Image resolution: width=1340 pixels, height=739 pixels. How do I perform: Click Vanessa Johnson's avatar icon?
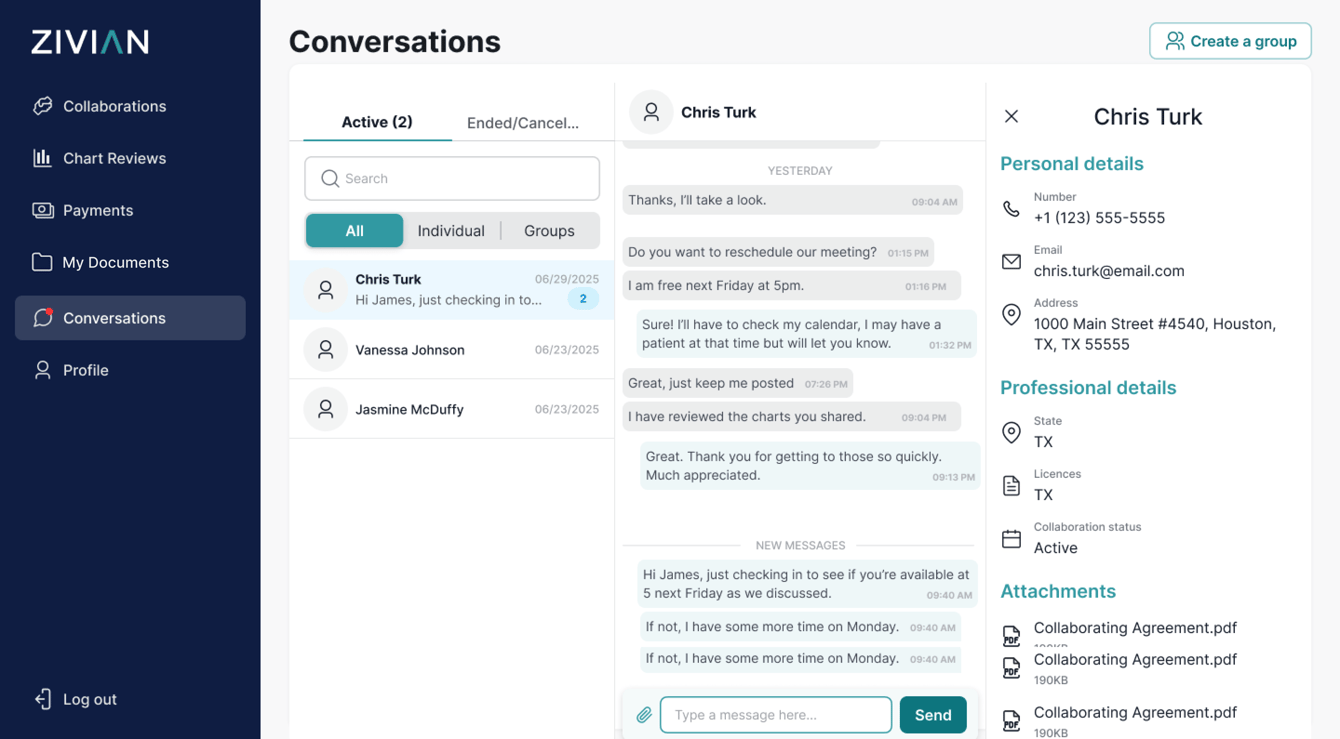pyautogui.click(x=325, y=350)
